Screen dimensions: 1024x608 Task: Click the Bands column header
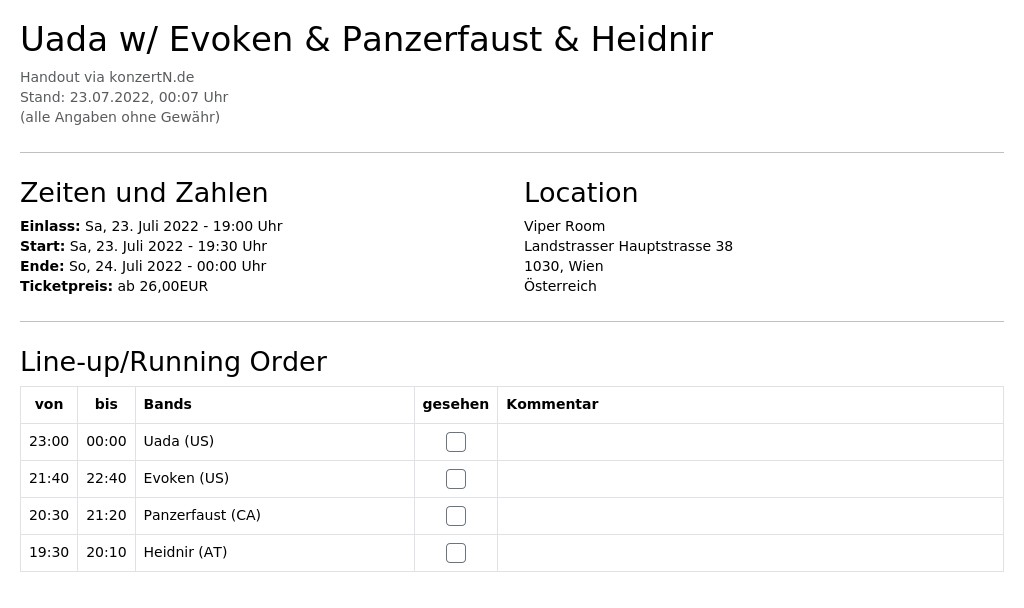pyautogui.click(x=168, y=404)
